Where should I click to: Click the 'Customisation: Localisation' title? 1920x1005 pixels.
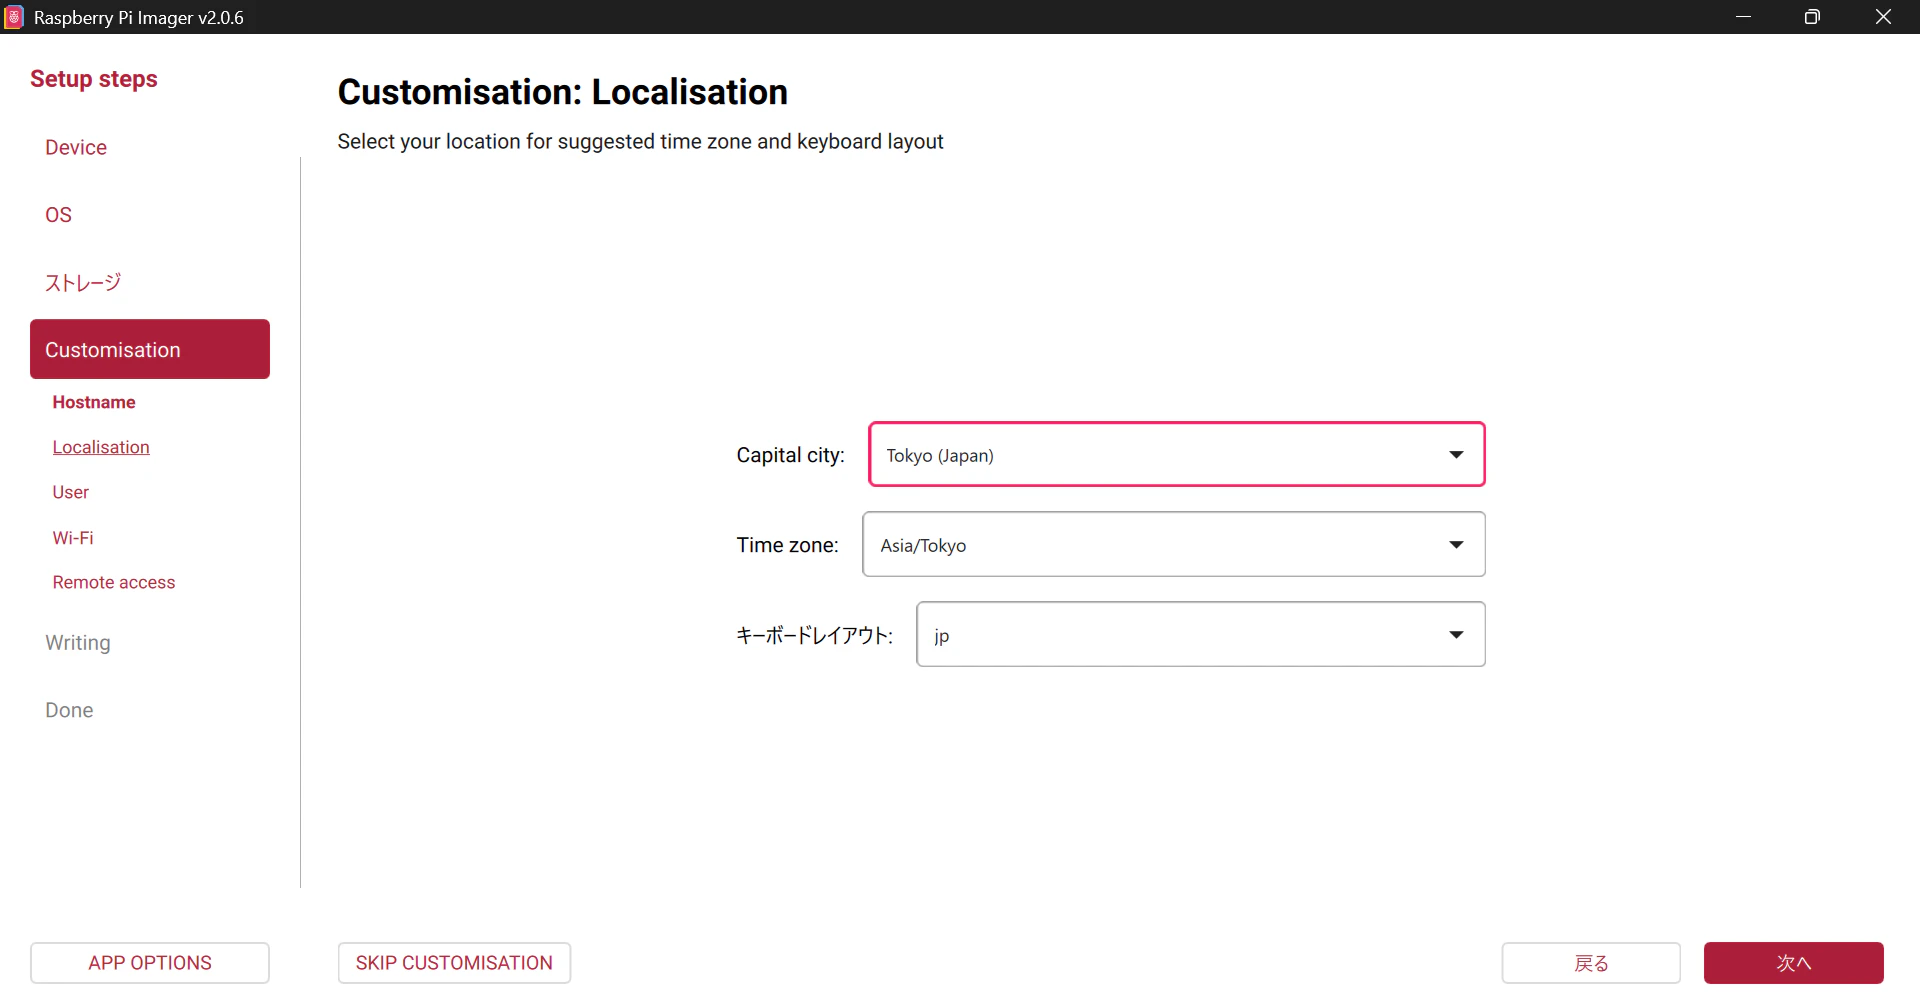click(x=563, y=92)
